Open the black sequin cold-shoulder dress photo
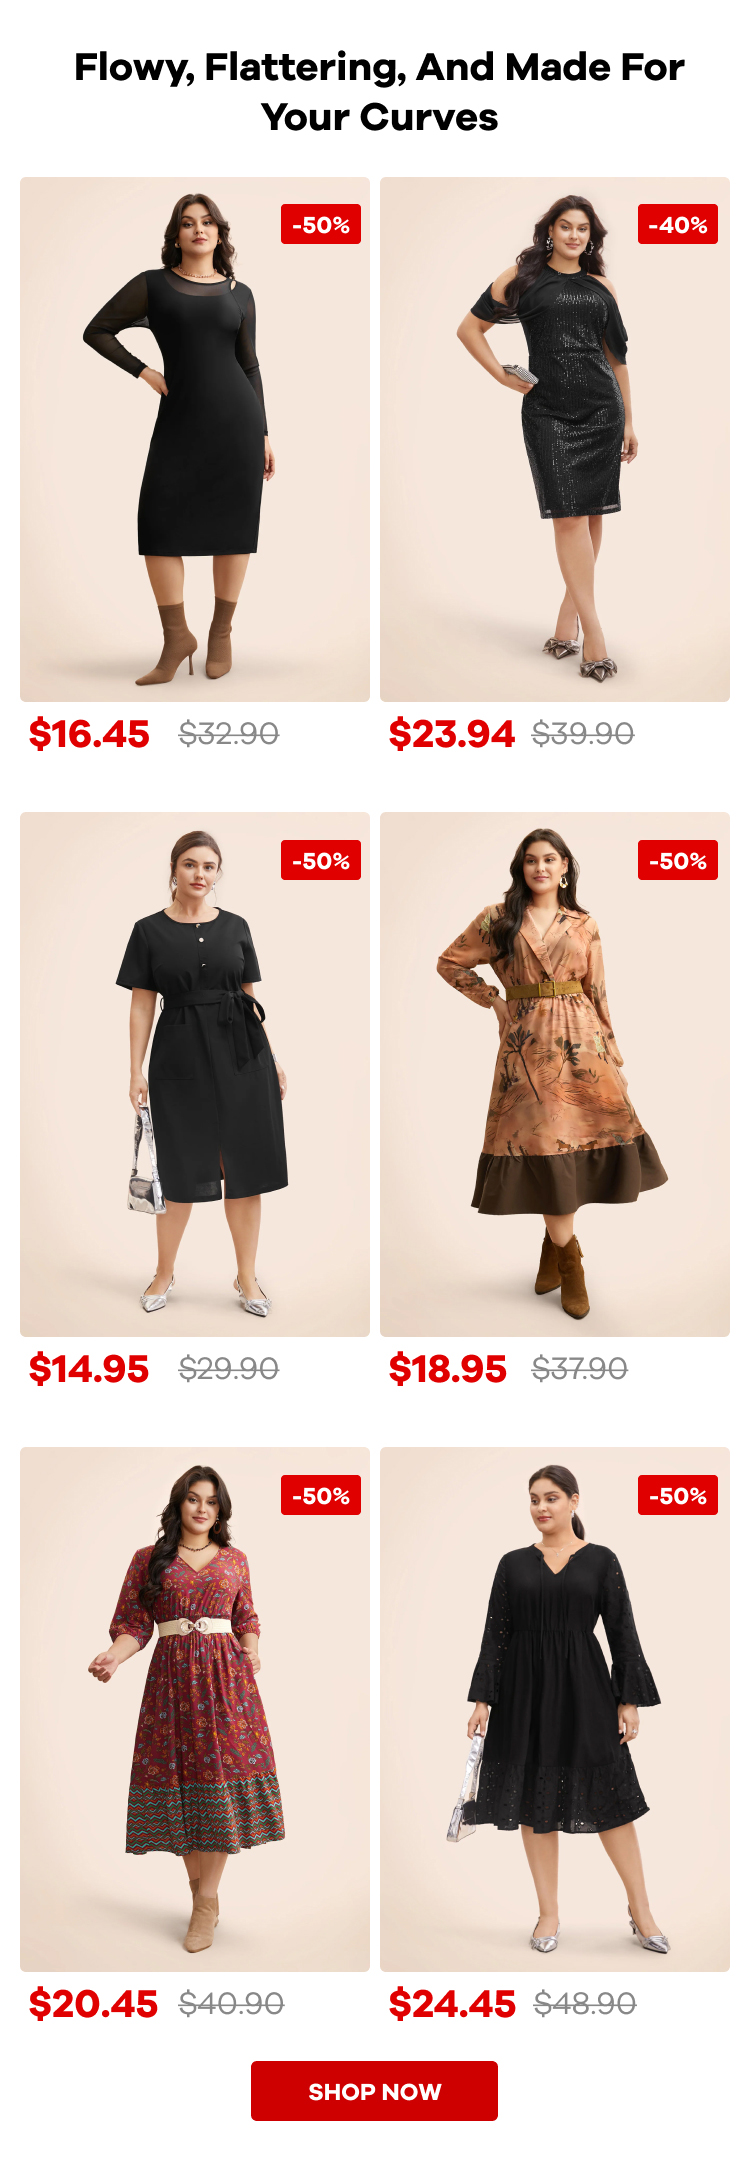 (x=555, y=440)
